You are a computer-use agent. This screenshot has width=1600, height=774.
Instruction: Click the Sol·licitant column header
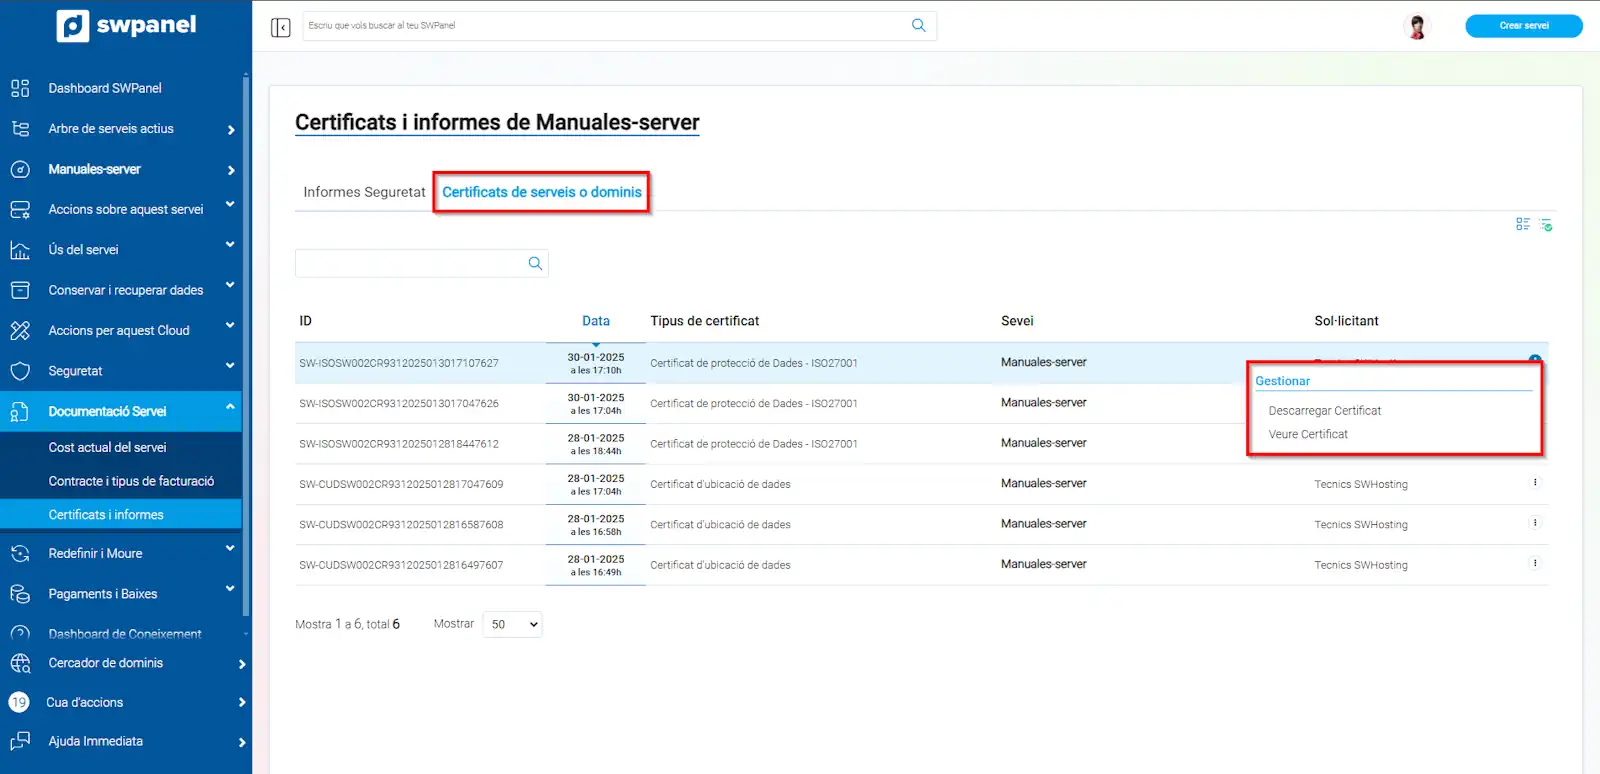coord(1346,321)
